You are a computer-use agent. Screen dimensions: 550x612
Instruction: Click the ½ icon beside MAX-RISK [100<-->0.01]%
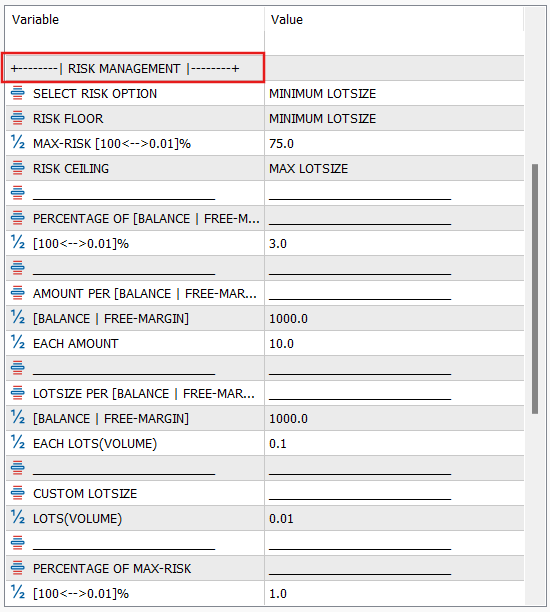click(18, 143)
